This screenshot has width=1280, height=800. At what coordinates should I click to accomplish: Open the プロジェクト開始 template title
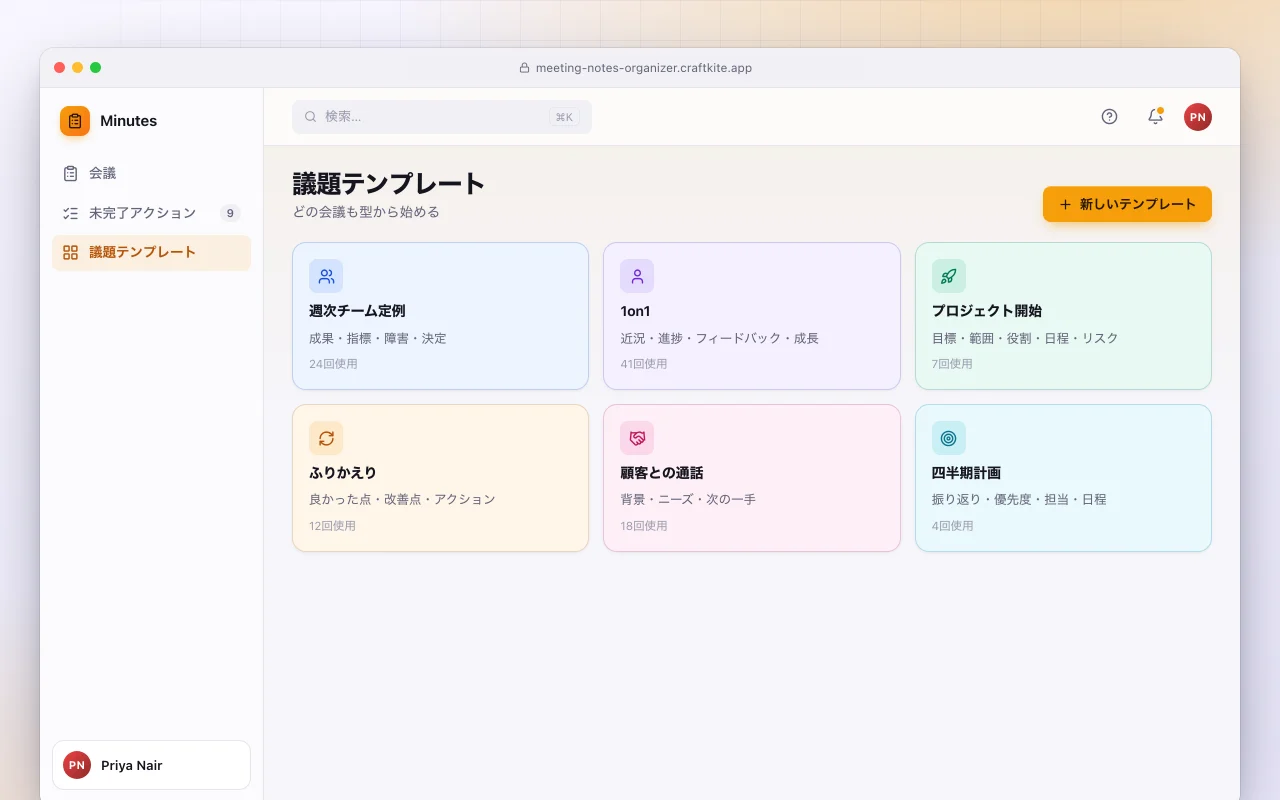(987, 311)
